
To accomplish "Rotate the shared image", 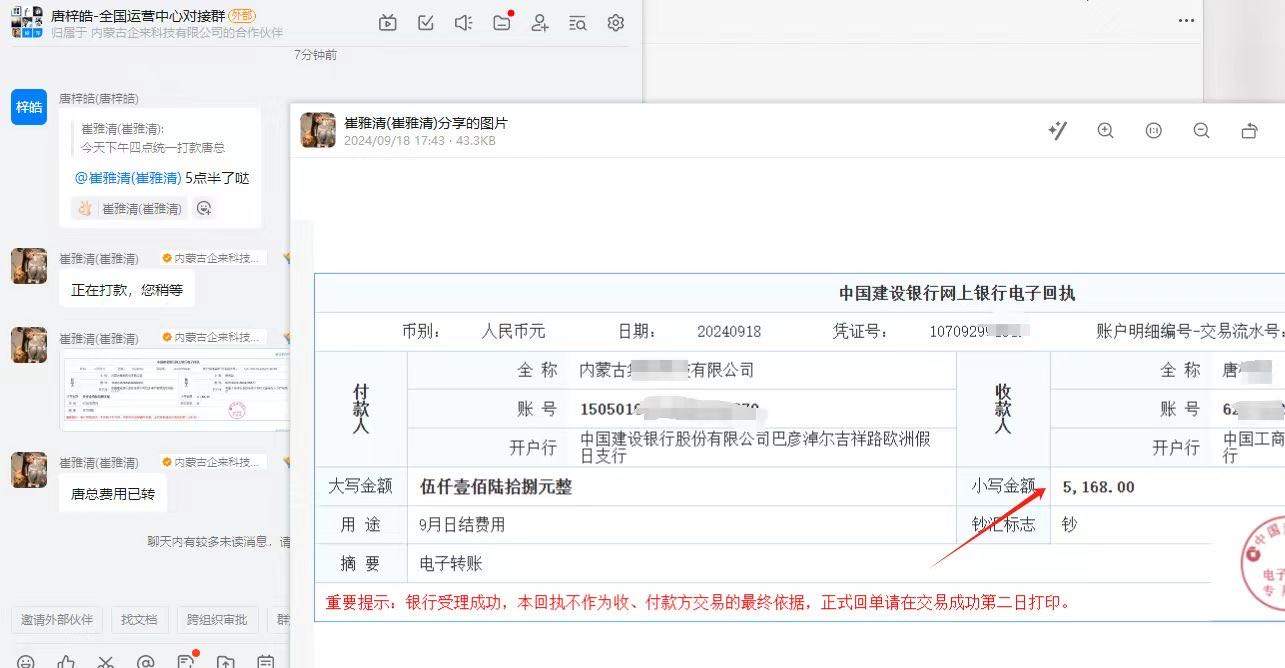I will [1249, 131].
